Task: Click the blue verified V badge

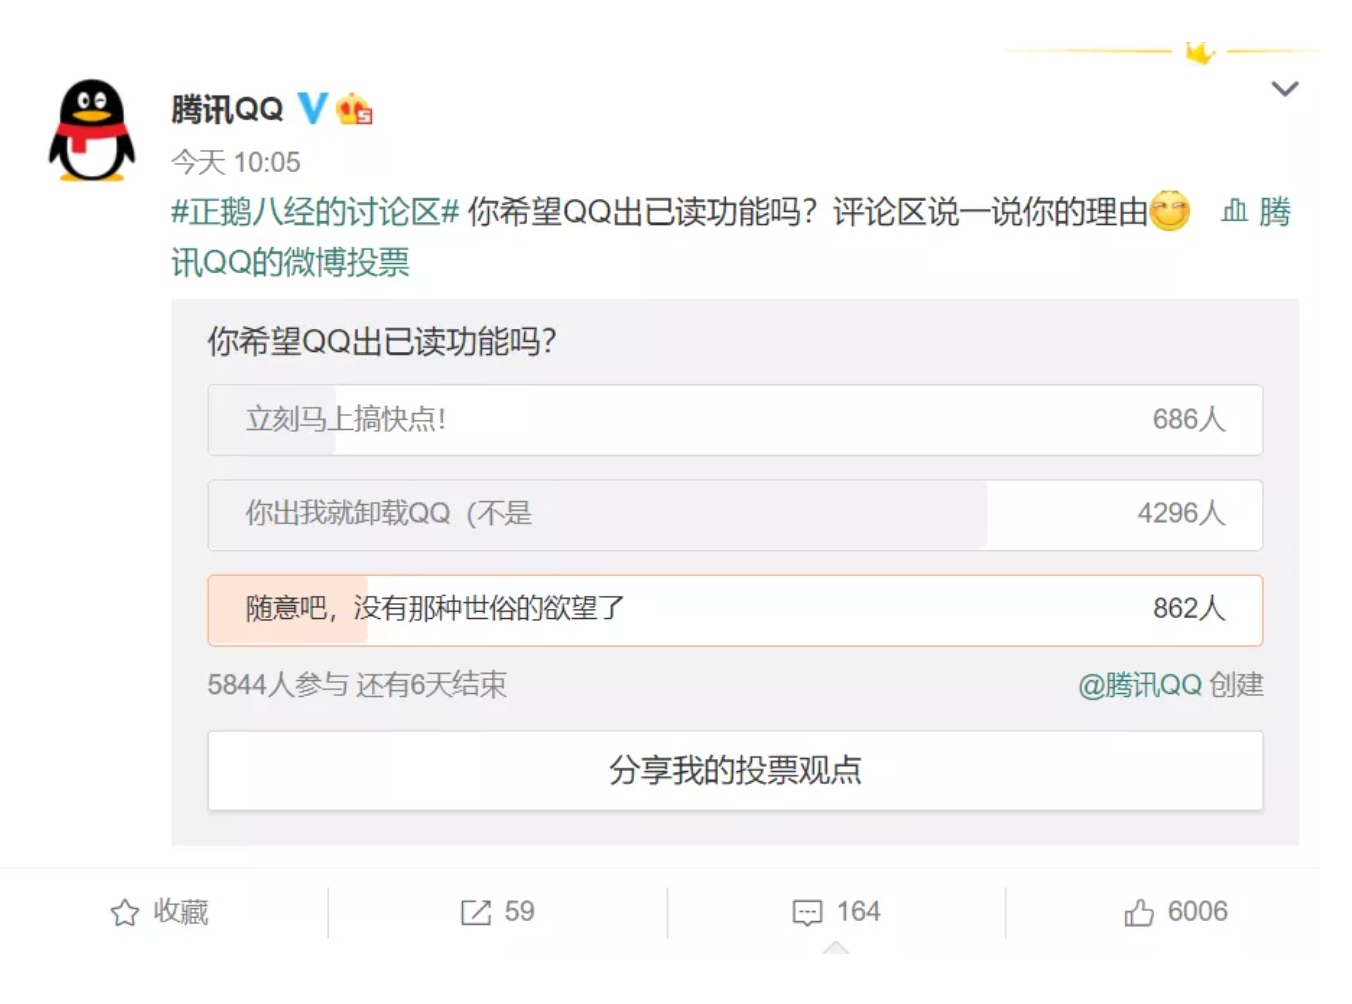Action: [312, 108]
